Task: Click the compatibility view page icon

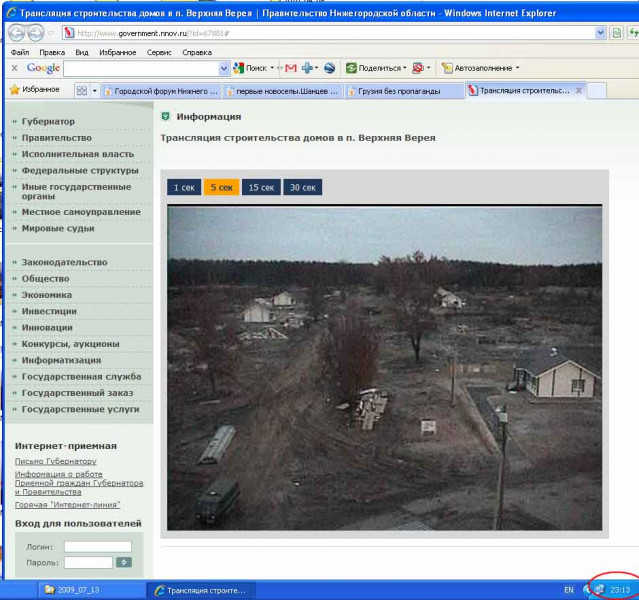Action: pyautogui.click(x=617, y=33)
